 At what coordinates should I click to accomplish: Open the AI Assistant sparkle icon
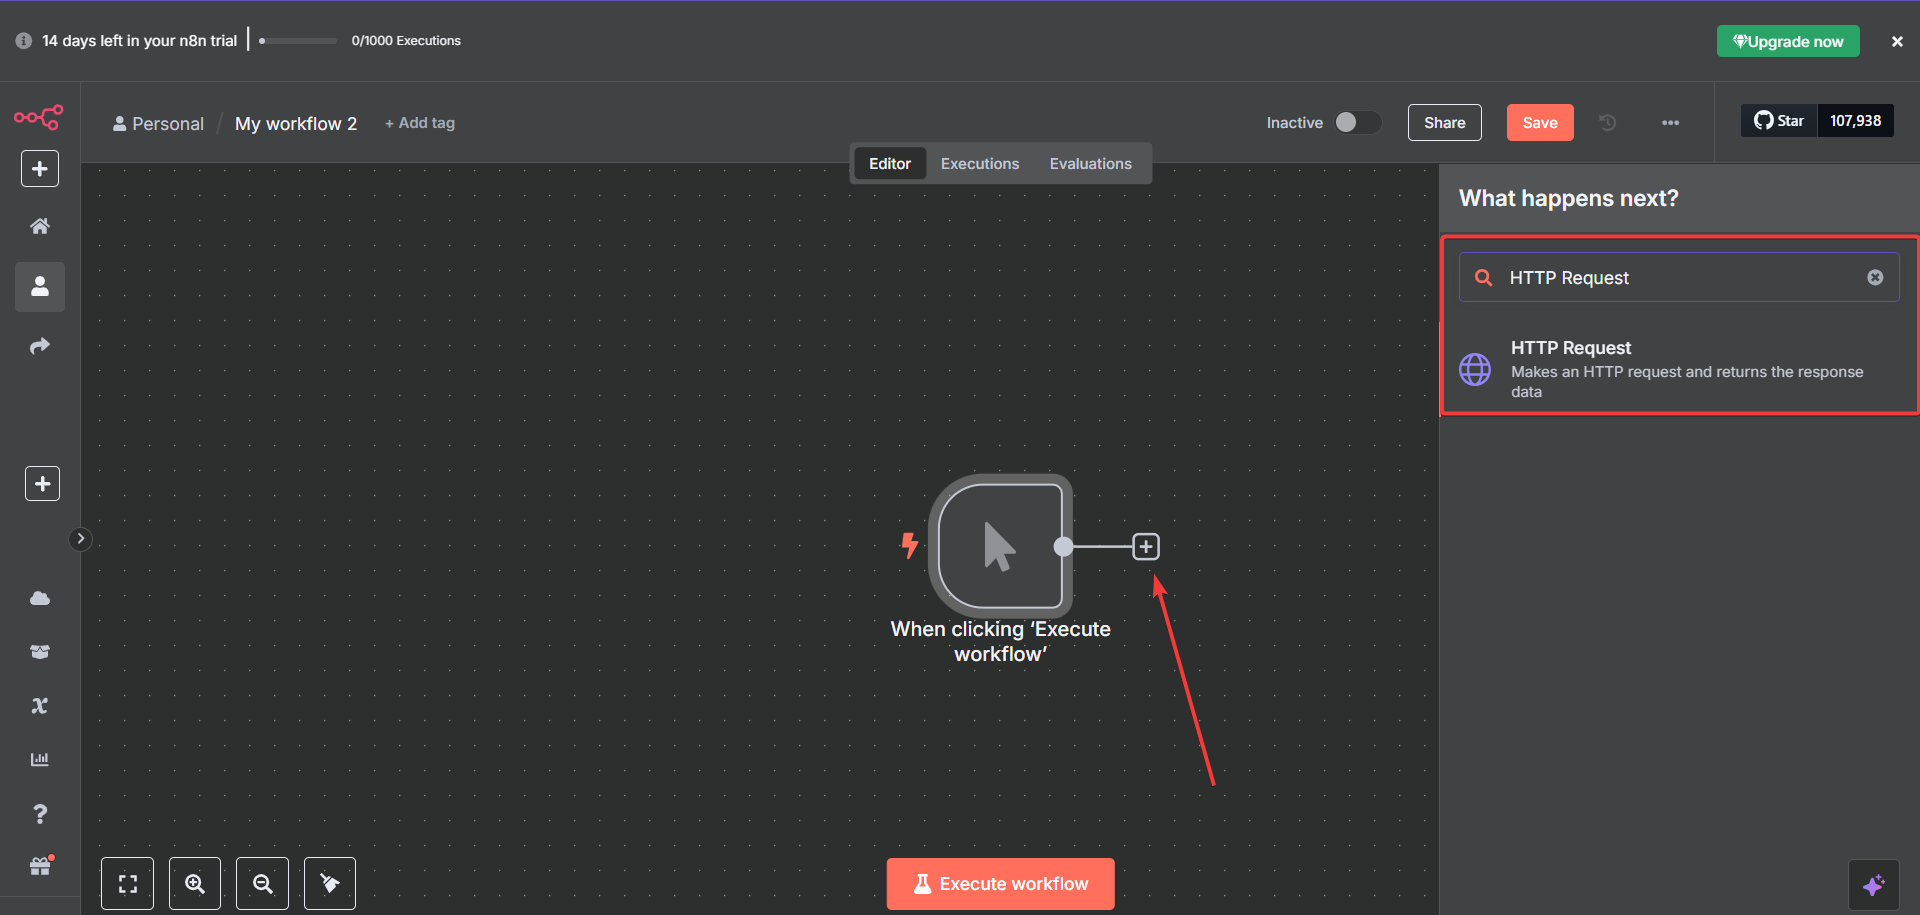click(x=1876, y=883)
